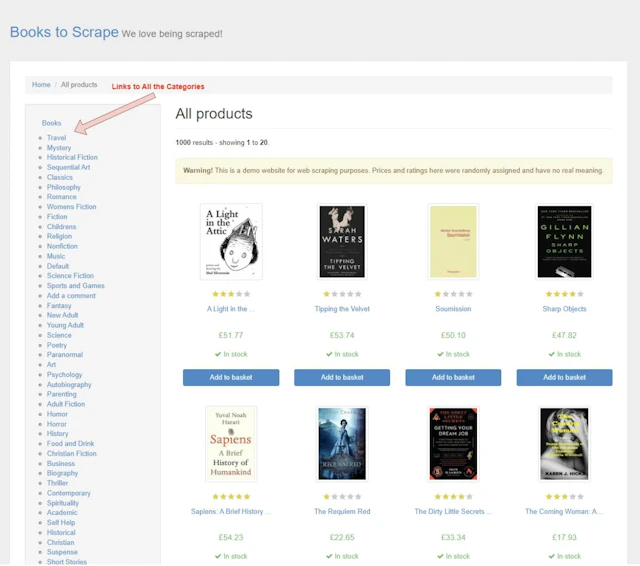Open the Sharp Objects cover image
This screenshot has height=566, width=640.
click(x=564, y=242)
